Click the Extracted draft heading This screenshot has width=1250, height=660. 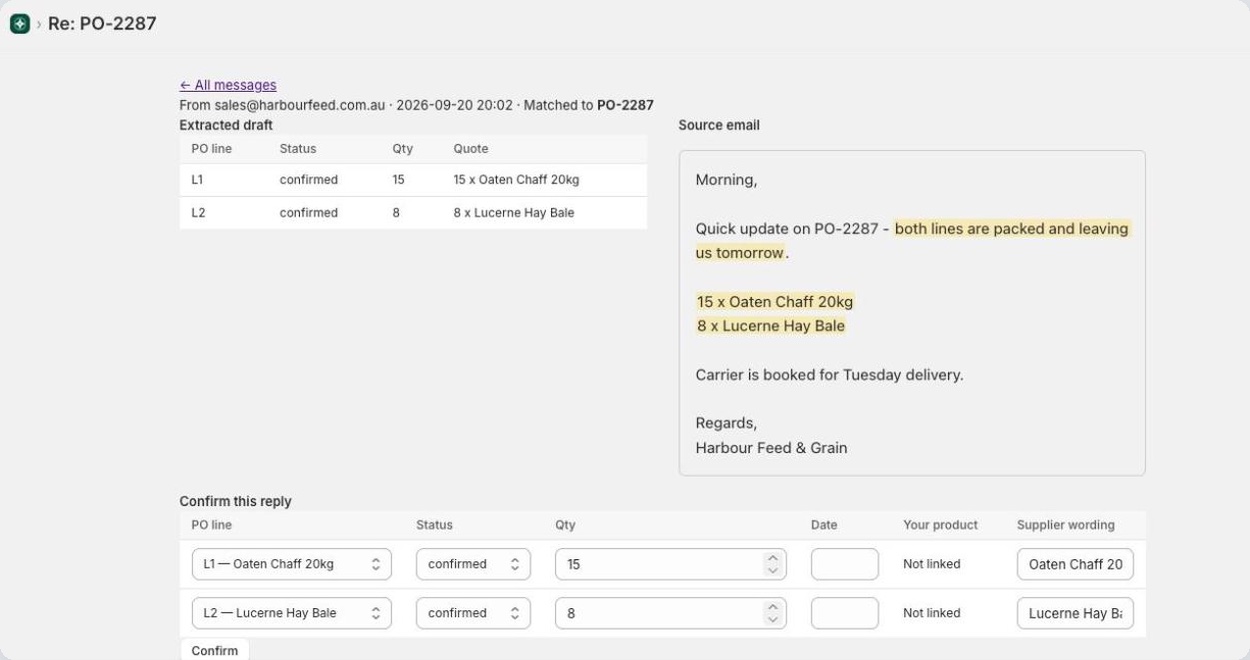tap(226, 125)
